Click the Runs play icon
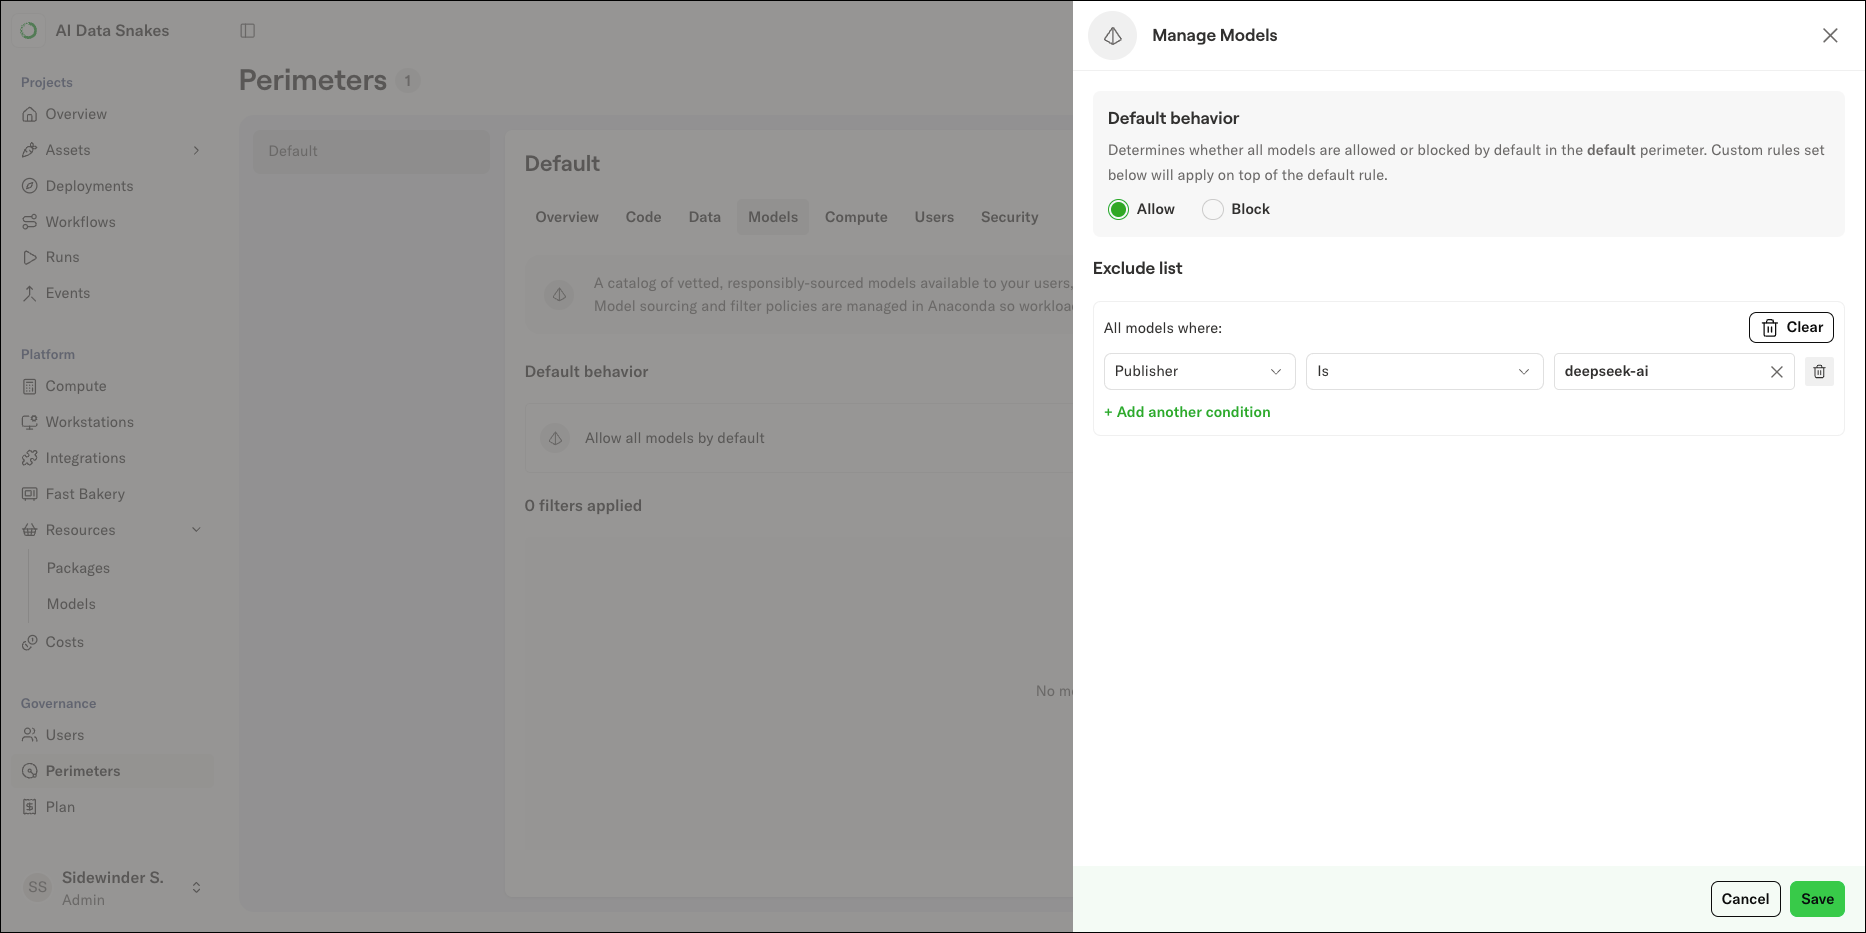This screenshot has width=1866, height=933. click(x=30, y=257)
